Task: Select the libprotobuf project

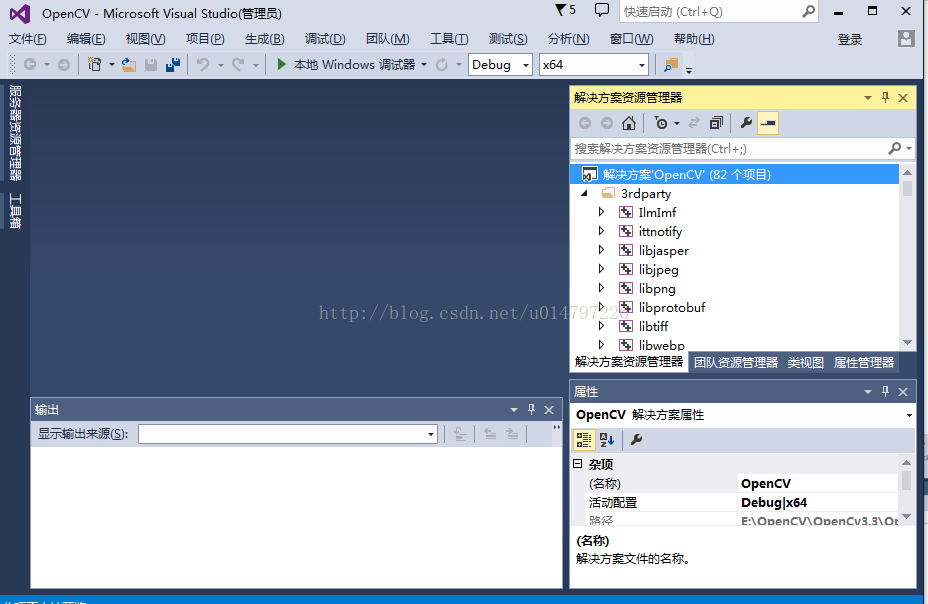Action: pyautogui.click(x=672, y=308)
